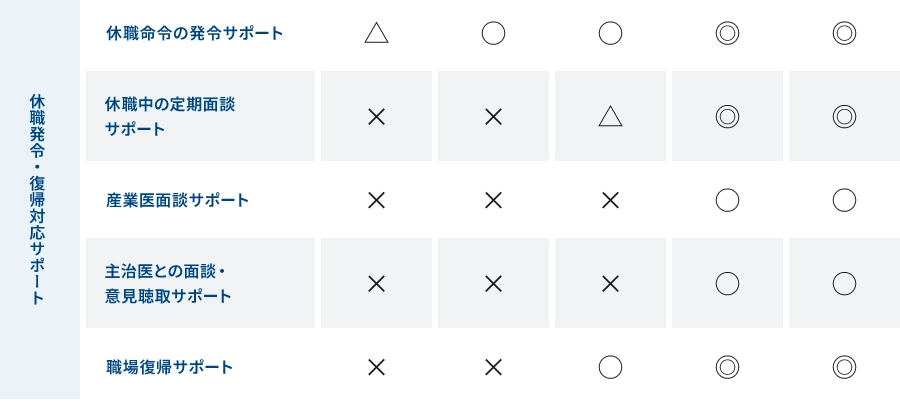Click the third X mark in 主治医との面談 row
Viewport: 900px width, 405px height.
point(610,283)
